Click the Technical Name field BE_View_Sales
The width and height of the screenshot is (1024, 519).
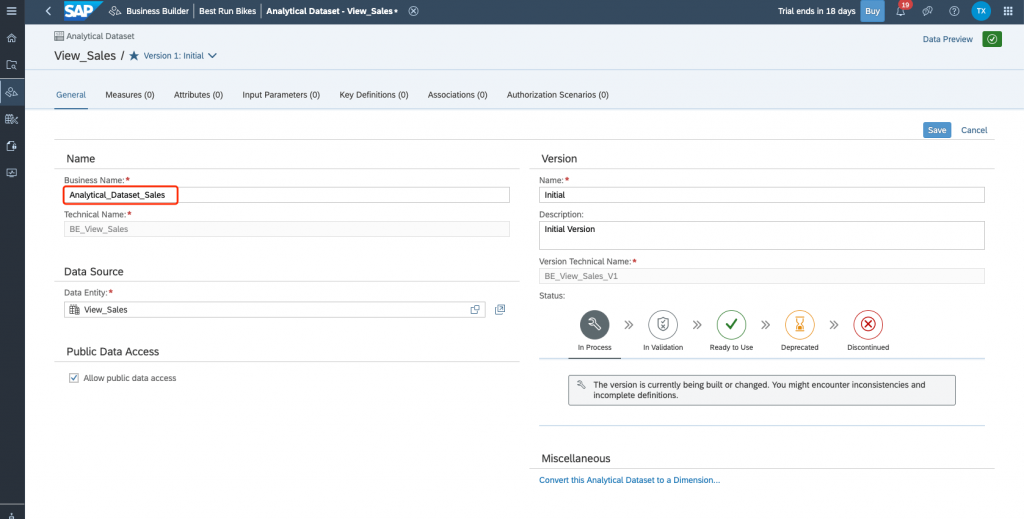(x=287, y=228)
